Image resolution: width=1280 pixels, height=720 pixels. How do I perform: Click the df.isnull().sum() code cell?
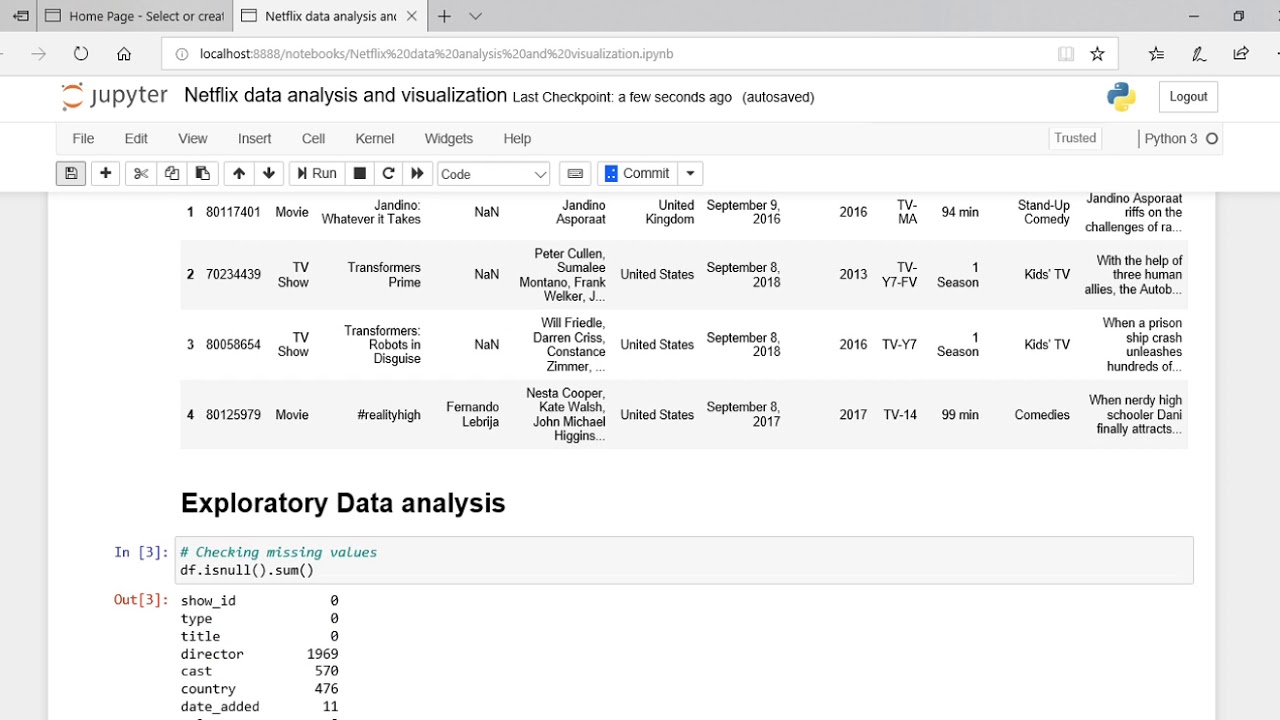[685, 561]
